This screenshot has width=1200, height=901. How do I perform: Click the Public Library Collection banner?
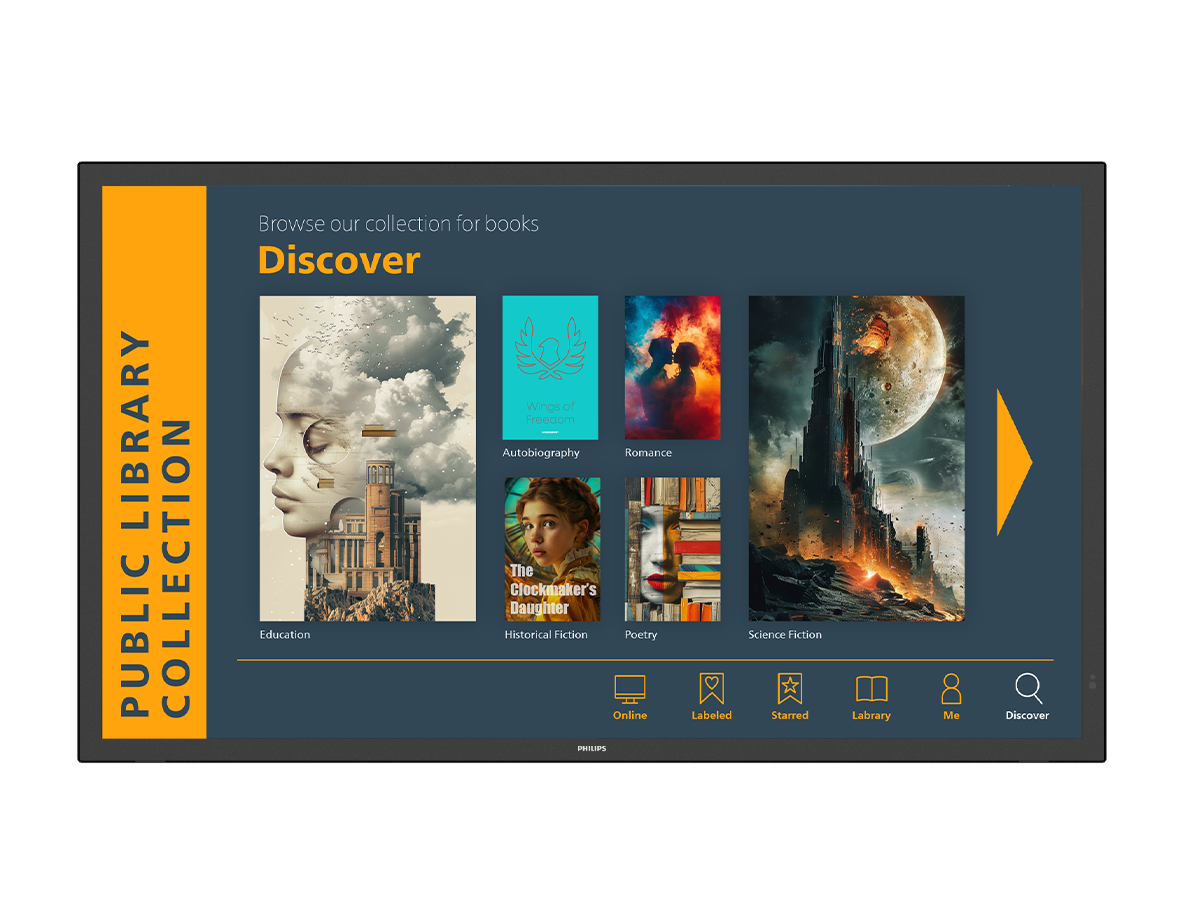click(x=154, y=462)
